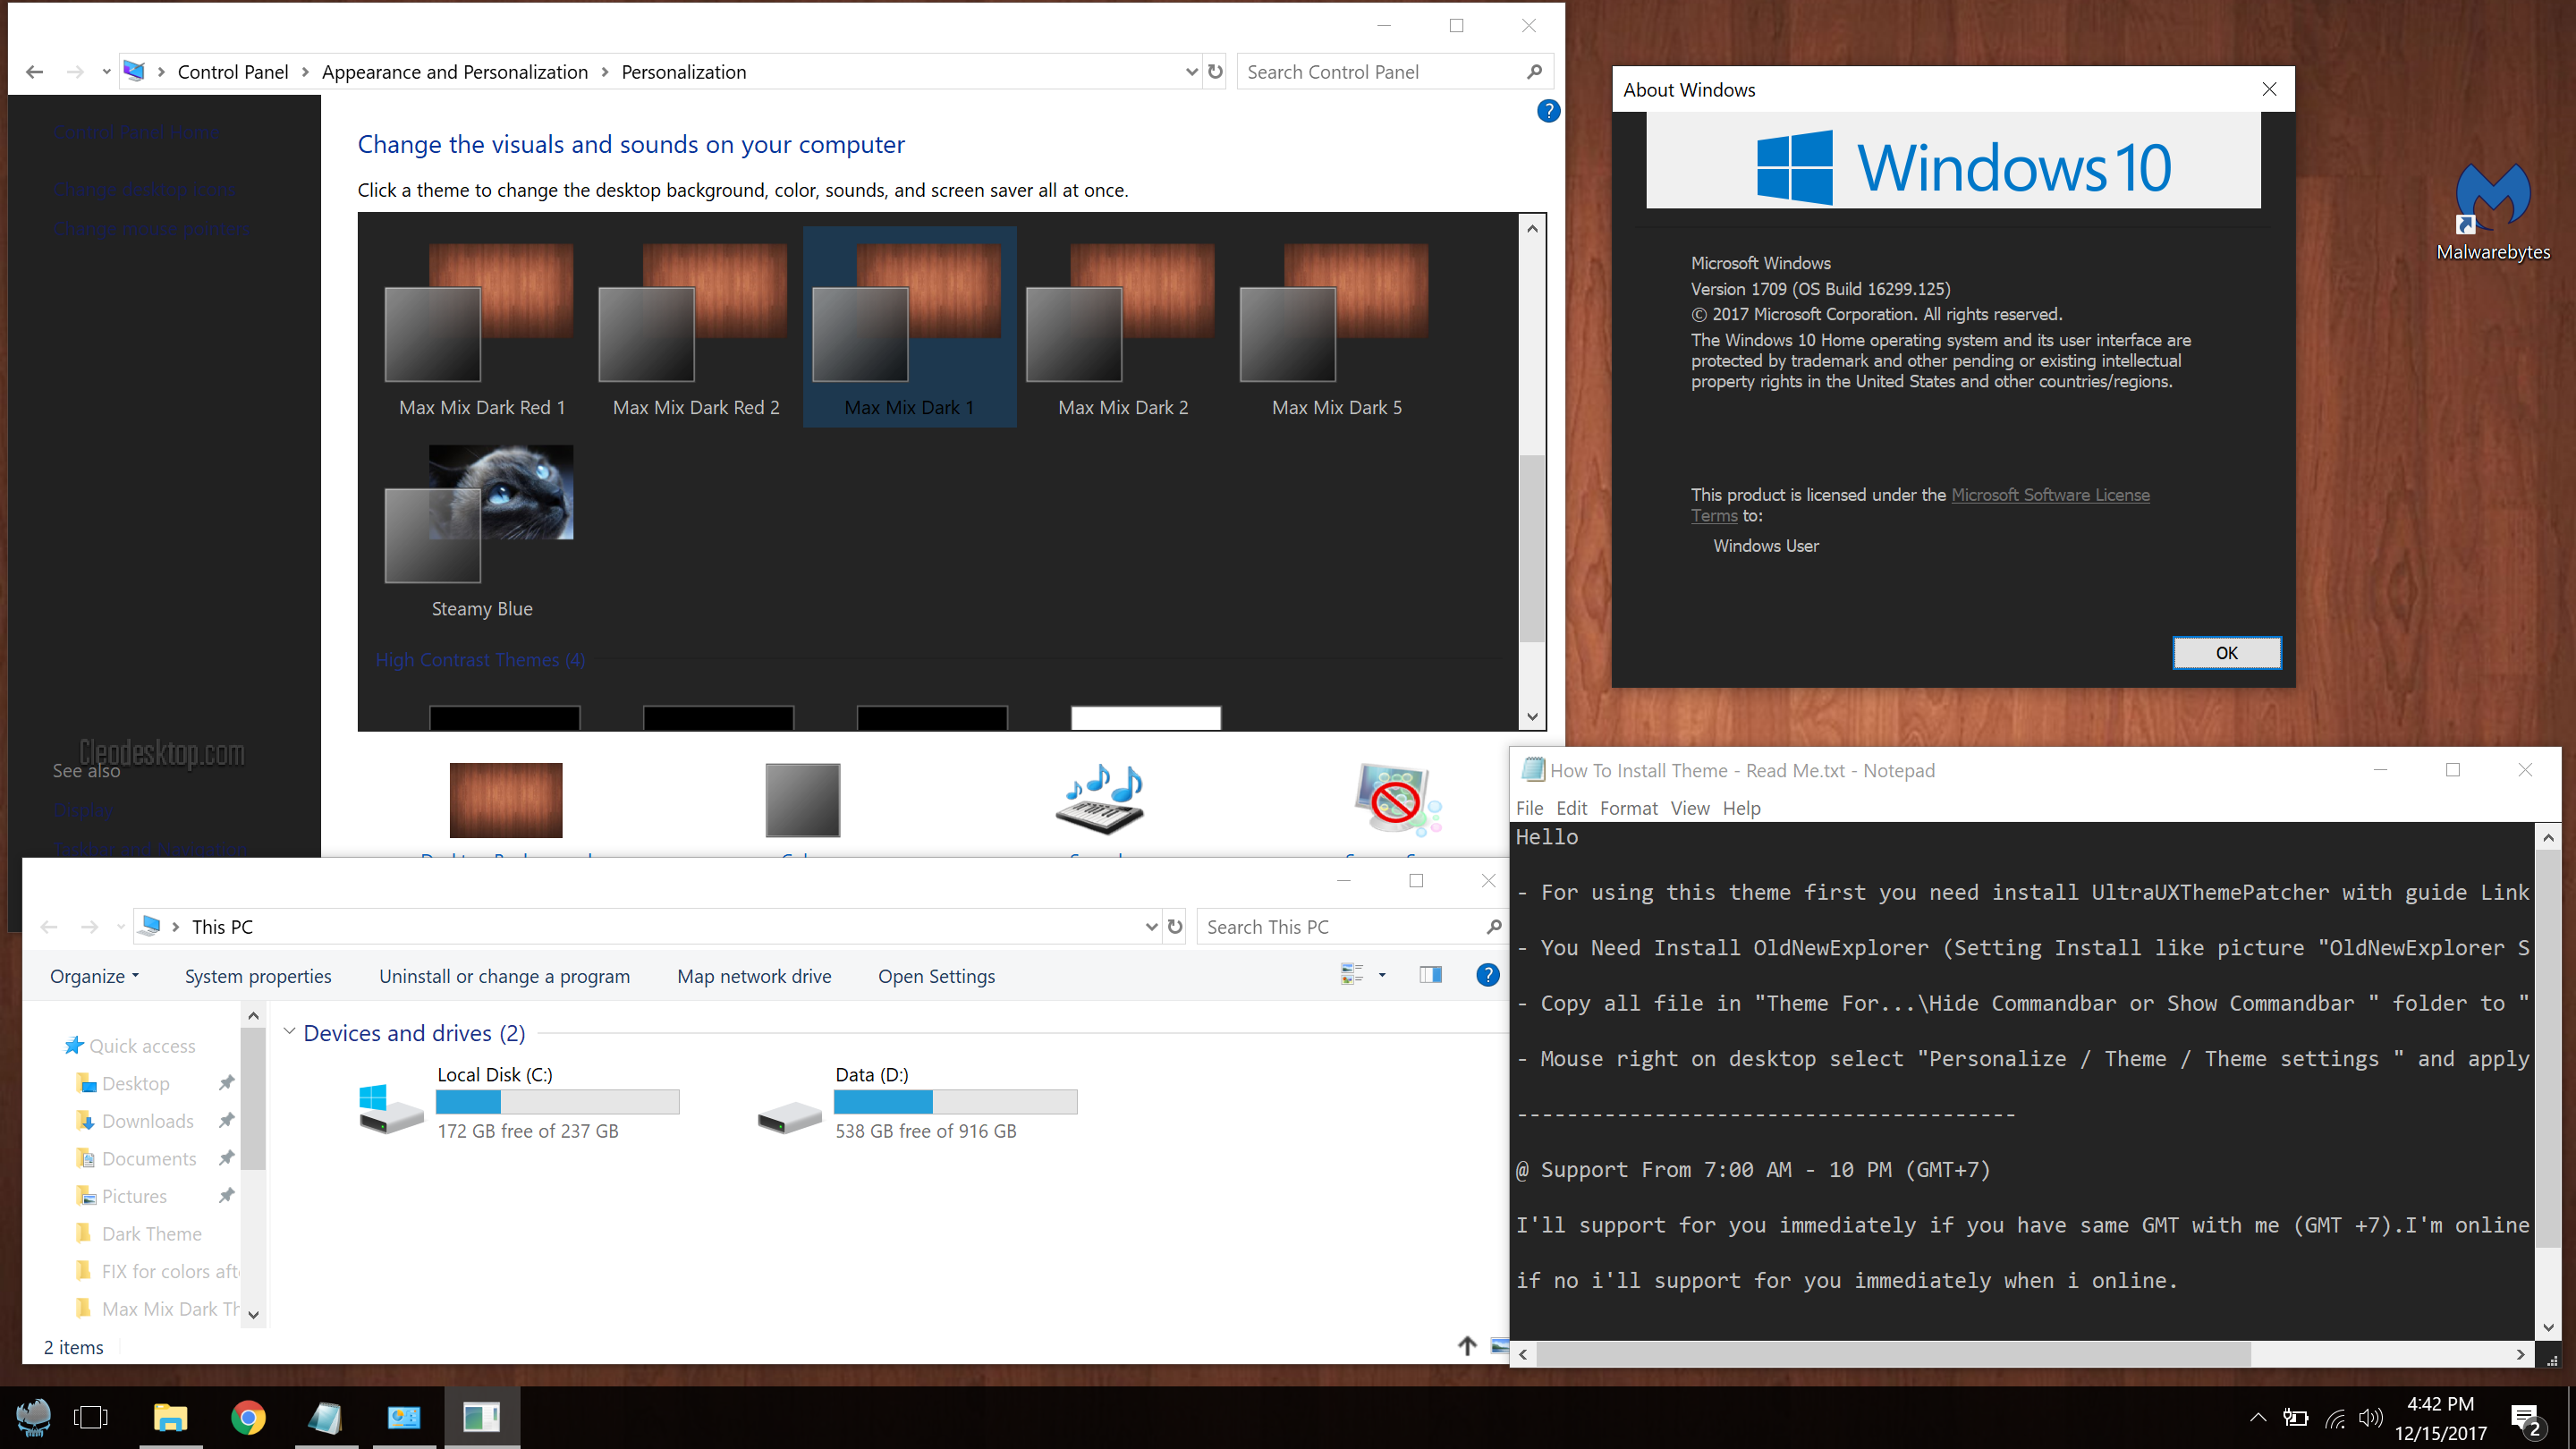Viewport: 2576px width, 1449px height.
Task: Toggle the preview pane in This PC
Action: 1430,975
